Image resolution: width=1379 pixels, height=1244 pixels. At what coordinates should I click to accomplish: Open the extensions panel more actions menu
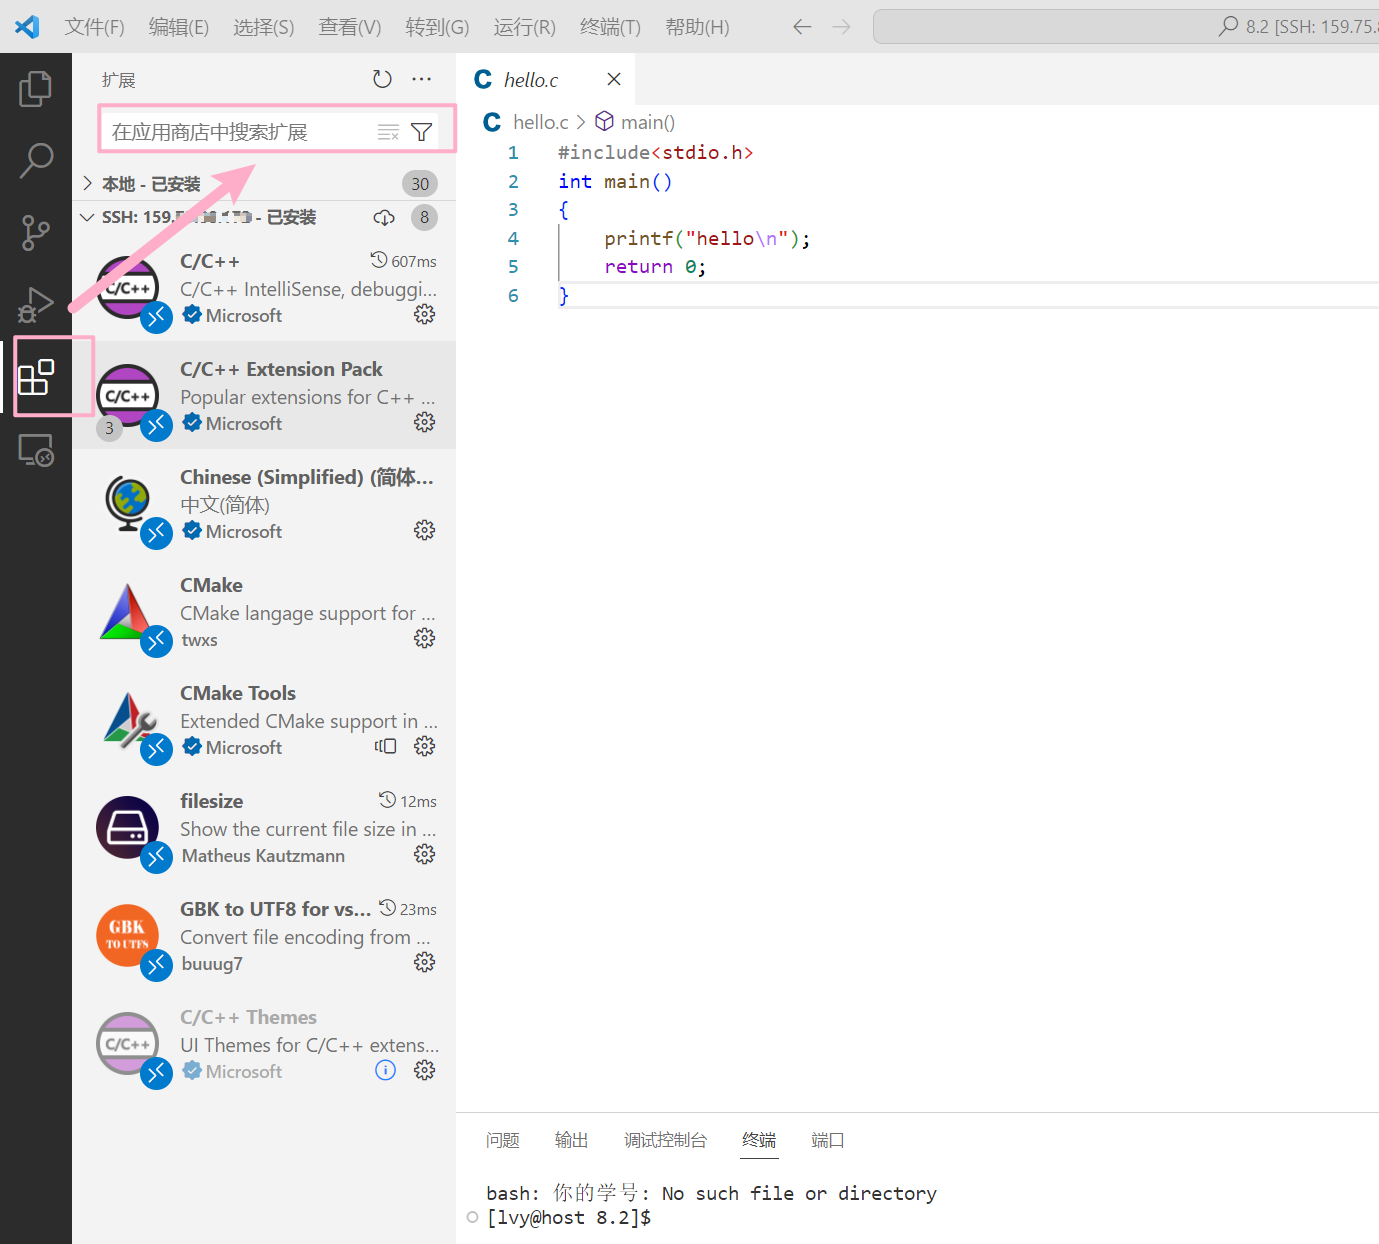pos(422,79)
